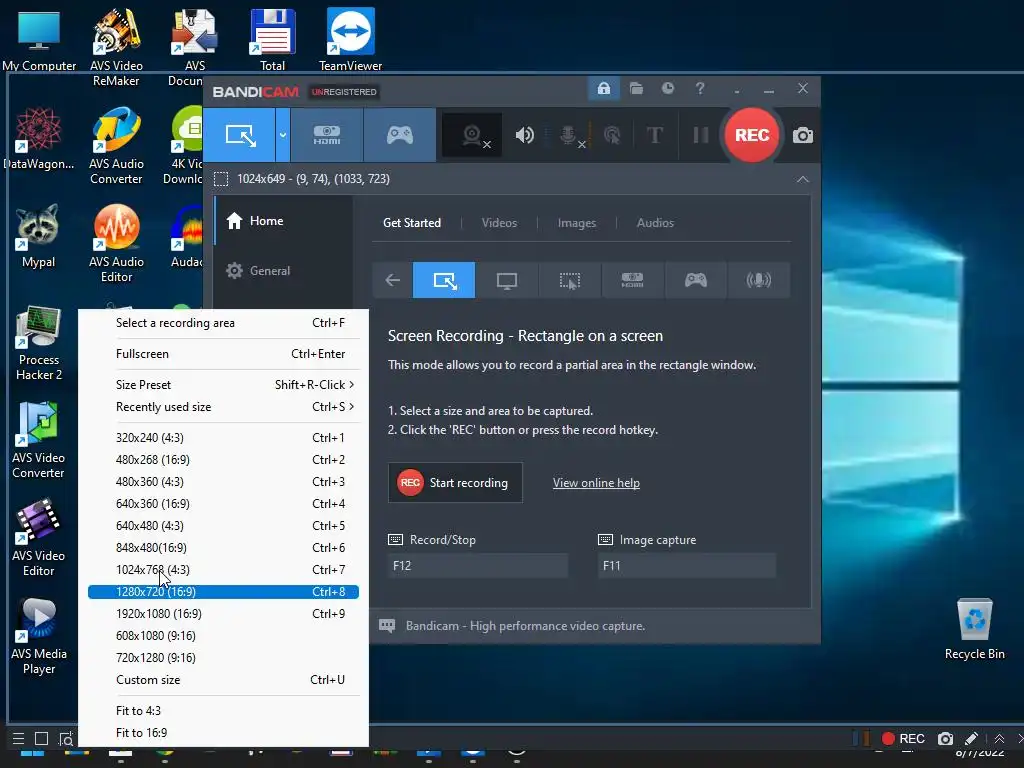This screenshot has height=768, width=1024.
Task: Open Process Hacker 2 desktop icon
Action: (x=39, y=344)
